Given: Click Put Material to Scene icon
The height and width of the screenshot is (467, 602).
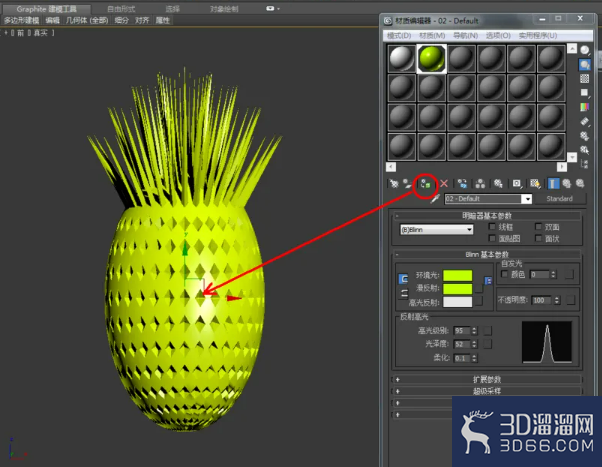Looking at the screenshot, I should tap(407, 184).
